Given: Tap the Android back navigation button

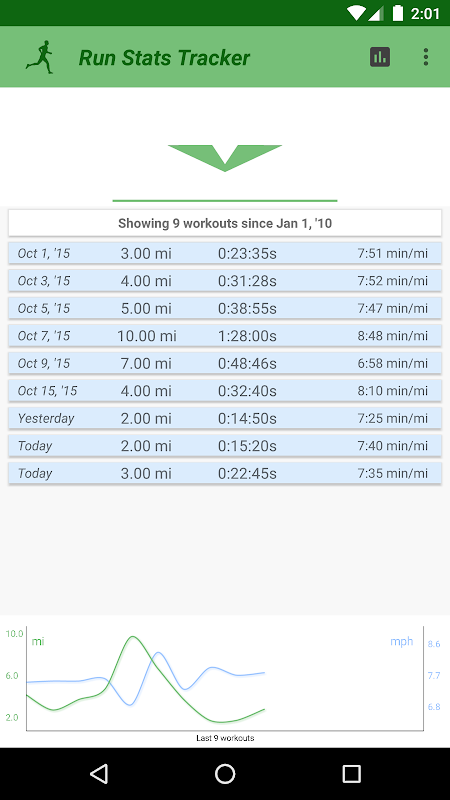Looking at the screenshot, I should [98, 774].
